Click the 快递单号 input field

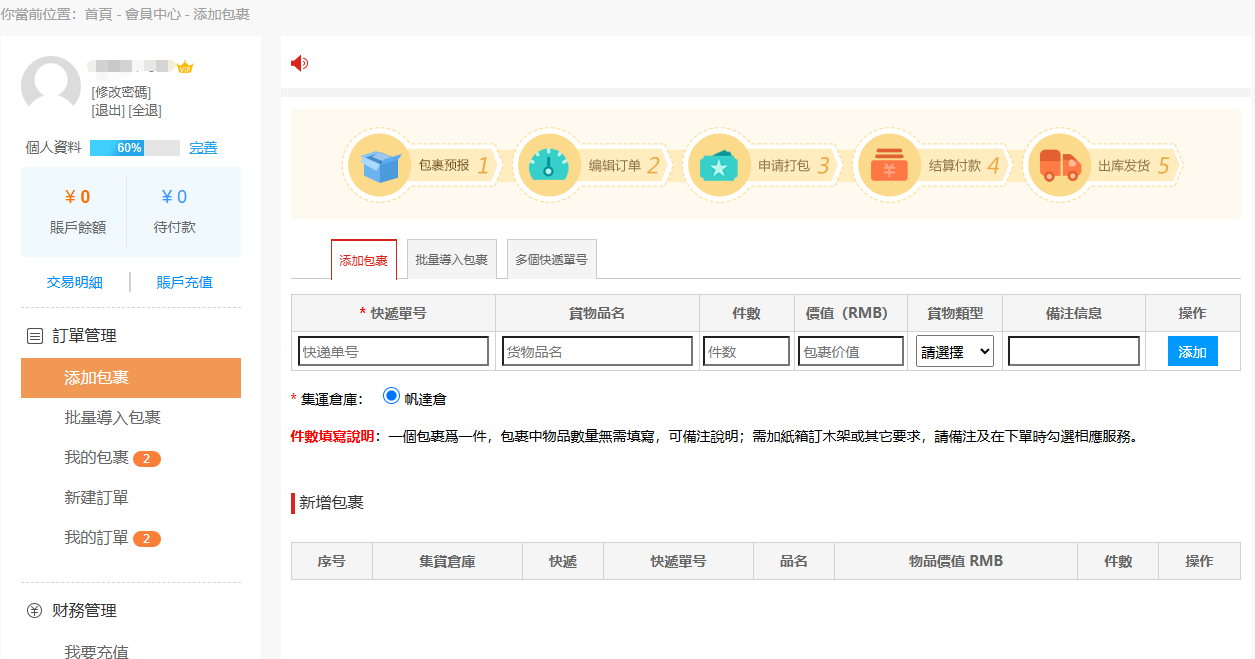(x=393, y=352)
